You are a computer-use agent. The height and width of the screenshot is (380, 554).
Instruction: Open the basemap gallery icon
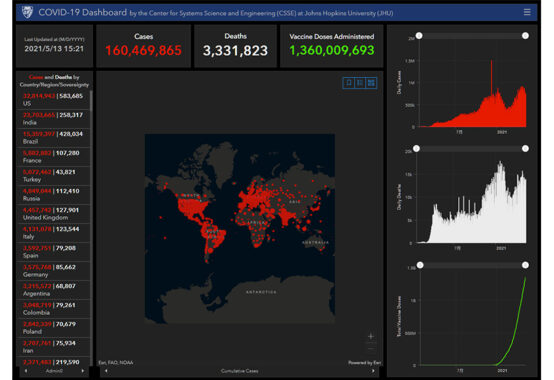click(371, 83)
